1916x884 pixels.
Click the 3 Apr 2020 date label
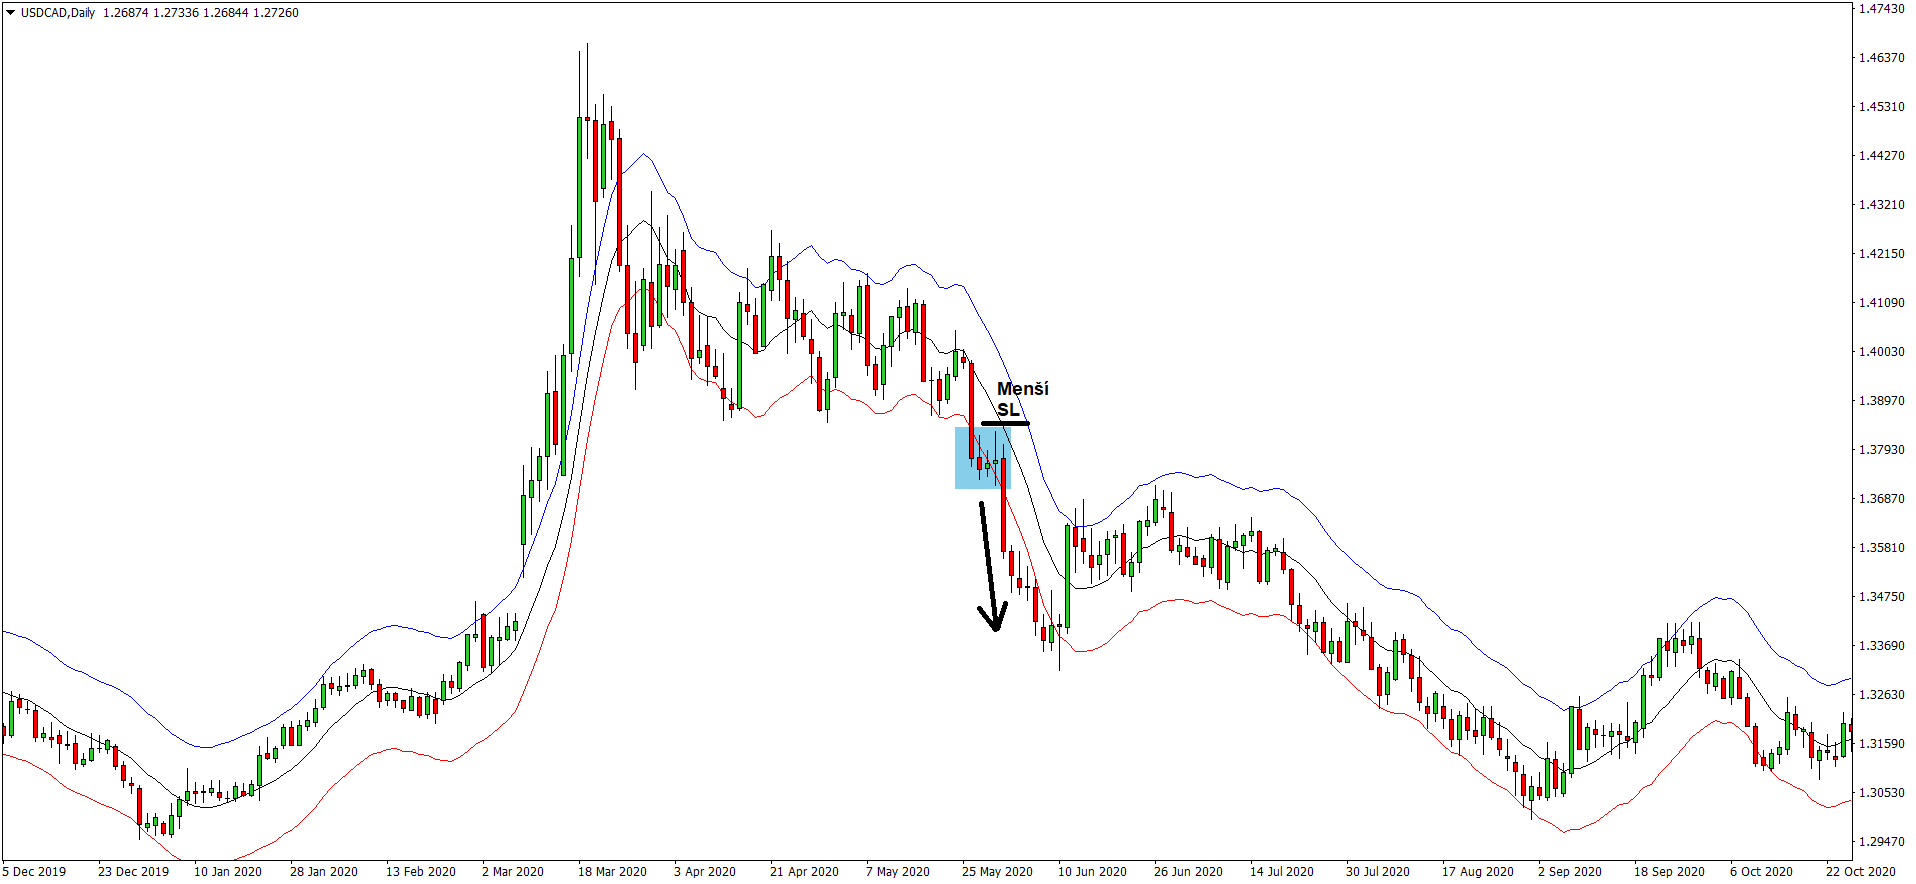coord(704,872)
